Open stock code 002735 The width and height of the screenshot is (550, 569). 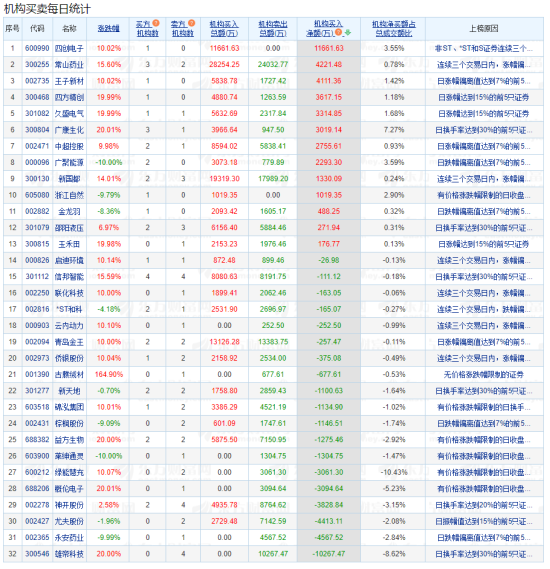37,81
